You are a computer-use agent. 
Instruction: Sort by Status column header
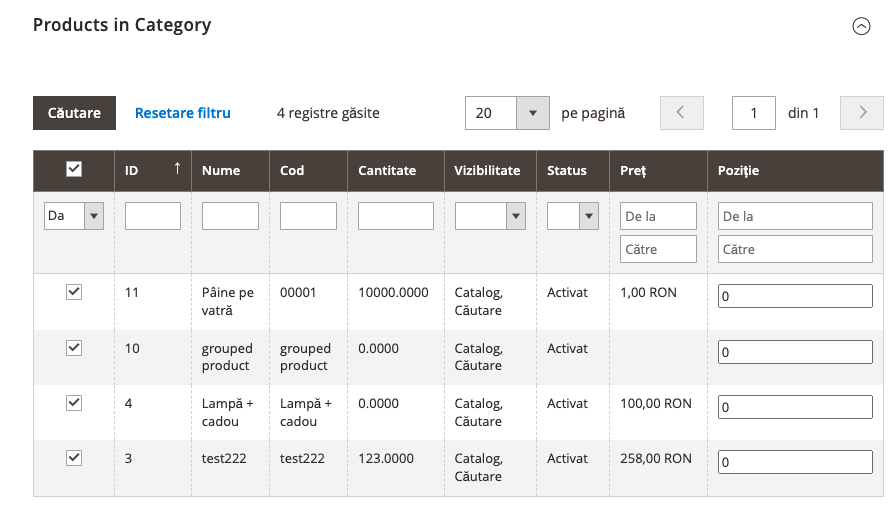click(x=573, y=170)
